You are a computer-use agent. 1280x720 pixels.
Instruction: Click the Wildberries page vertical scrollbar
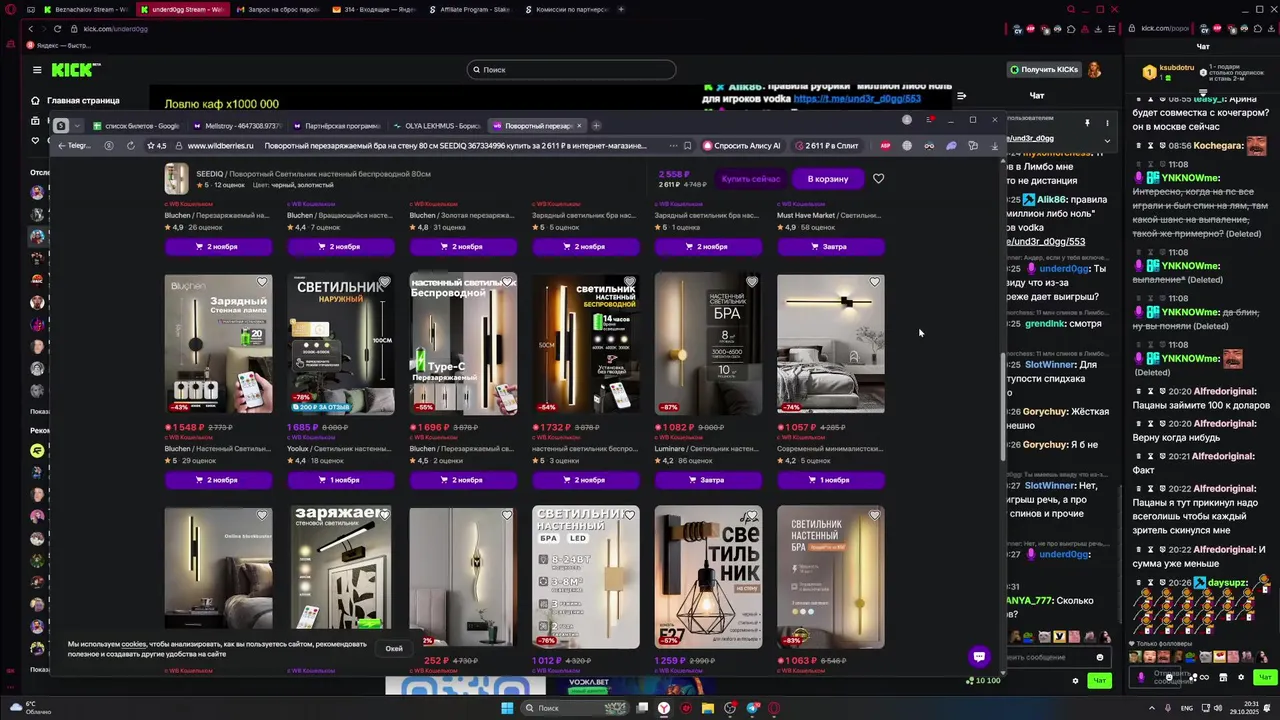coord(1003,405)
